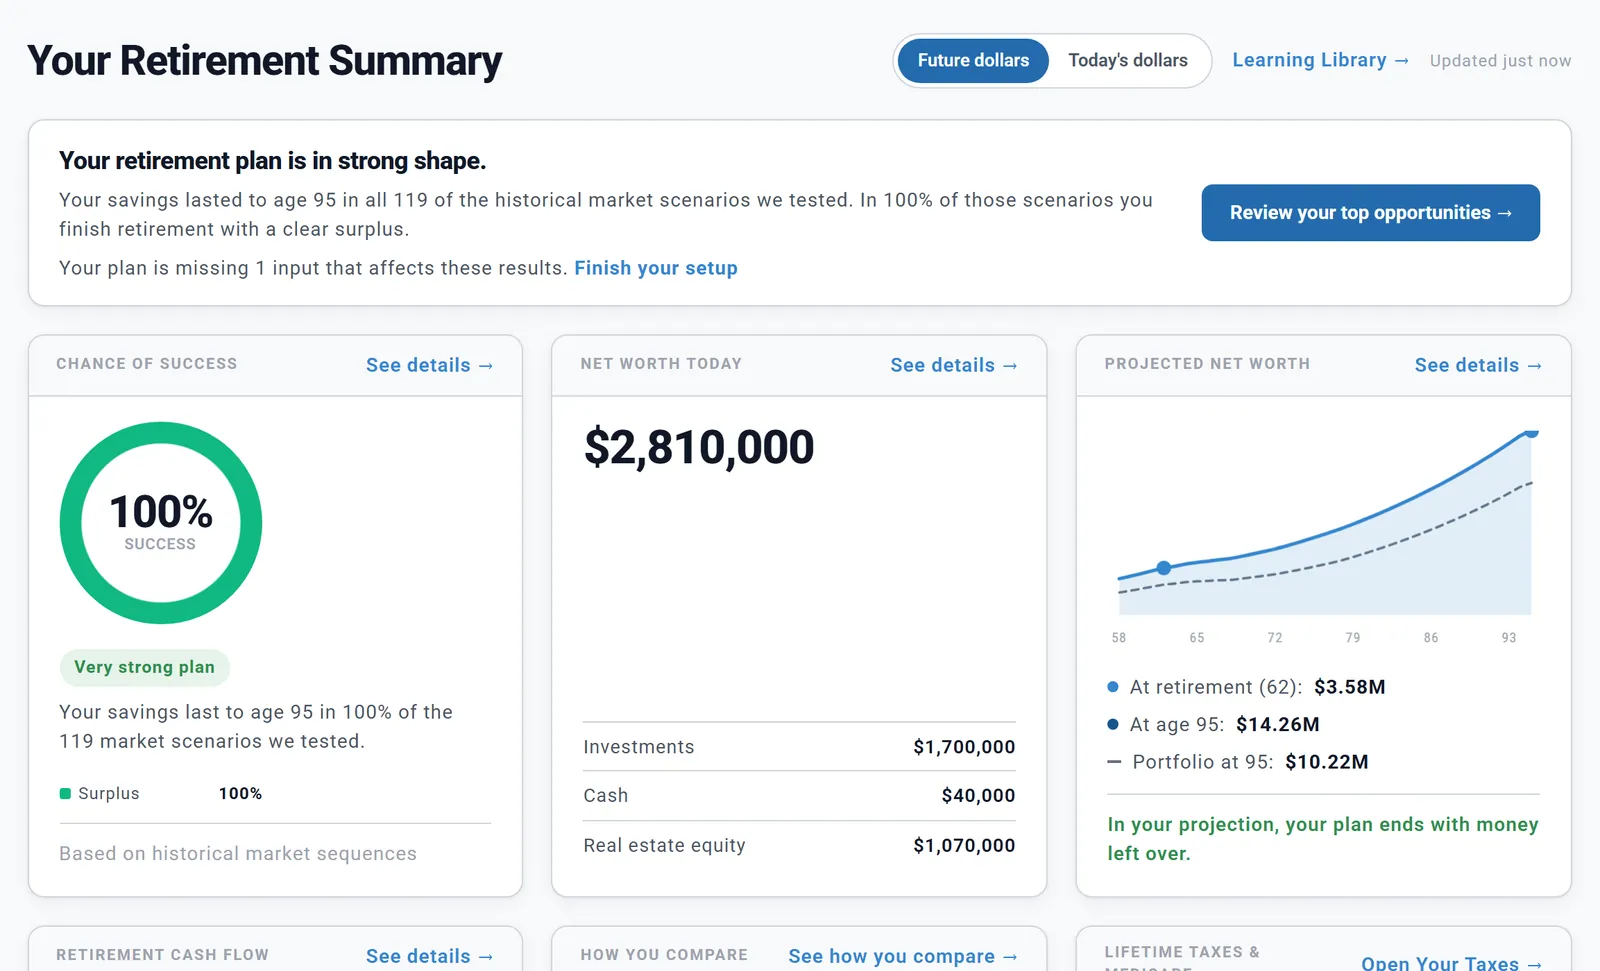See details for Projected Net Worth
The height and width of the screenshot is (971, 1600).
[x=1478, y=365]
